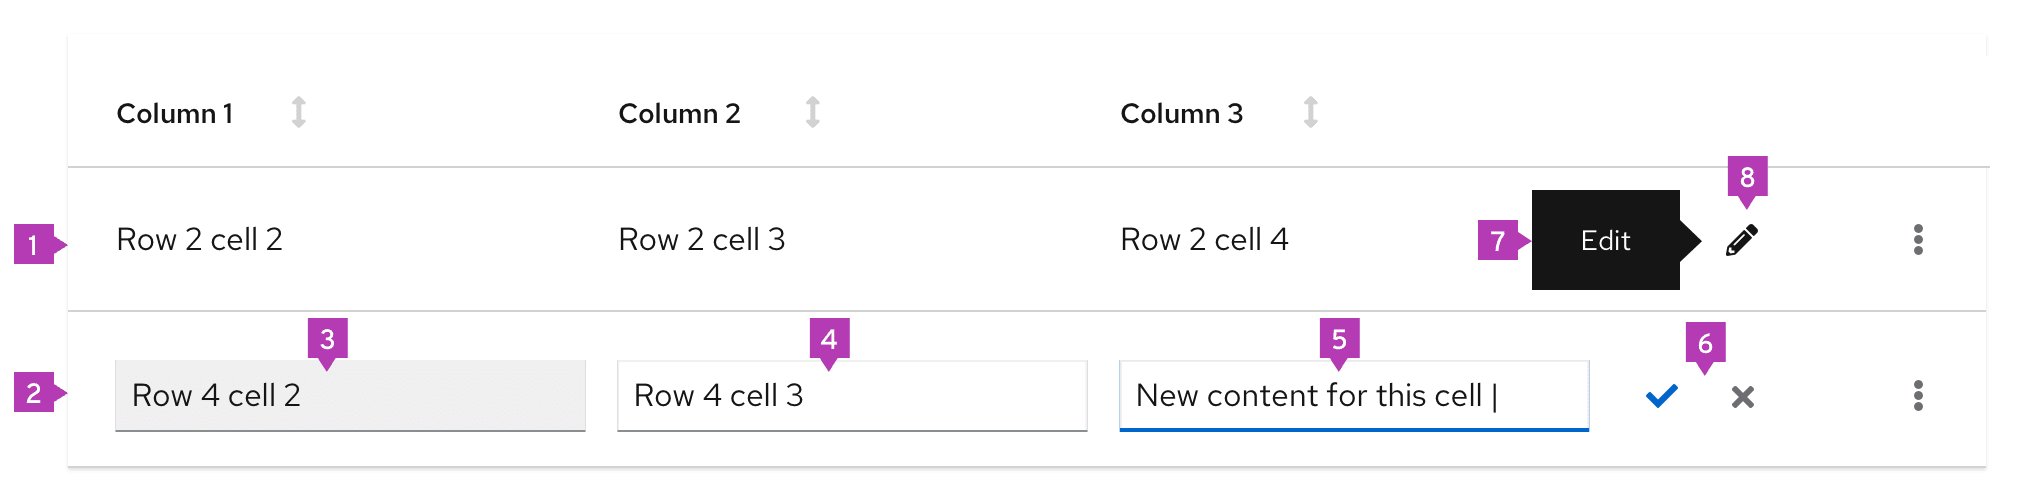Screen dimensions: 2020x488
Task: Click the 'Row 2 cell 4' cell
Action: click(x=1204, y=240)
